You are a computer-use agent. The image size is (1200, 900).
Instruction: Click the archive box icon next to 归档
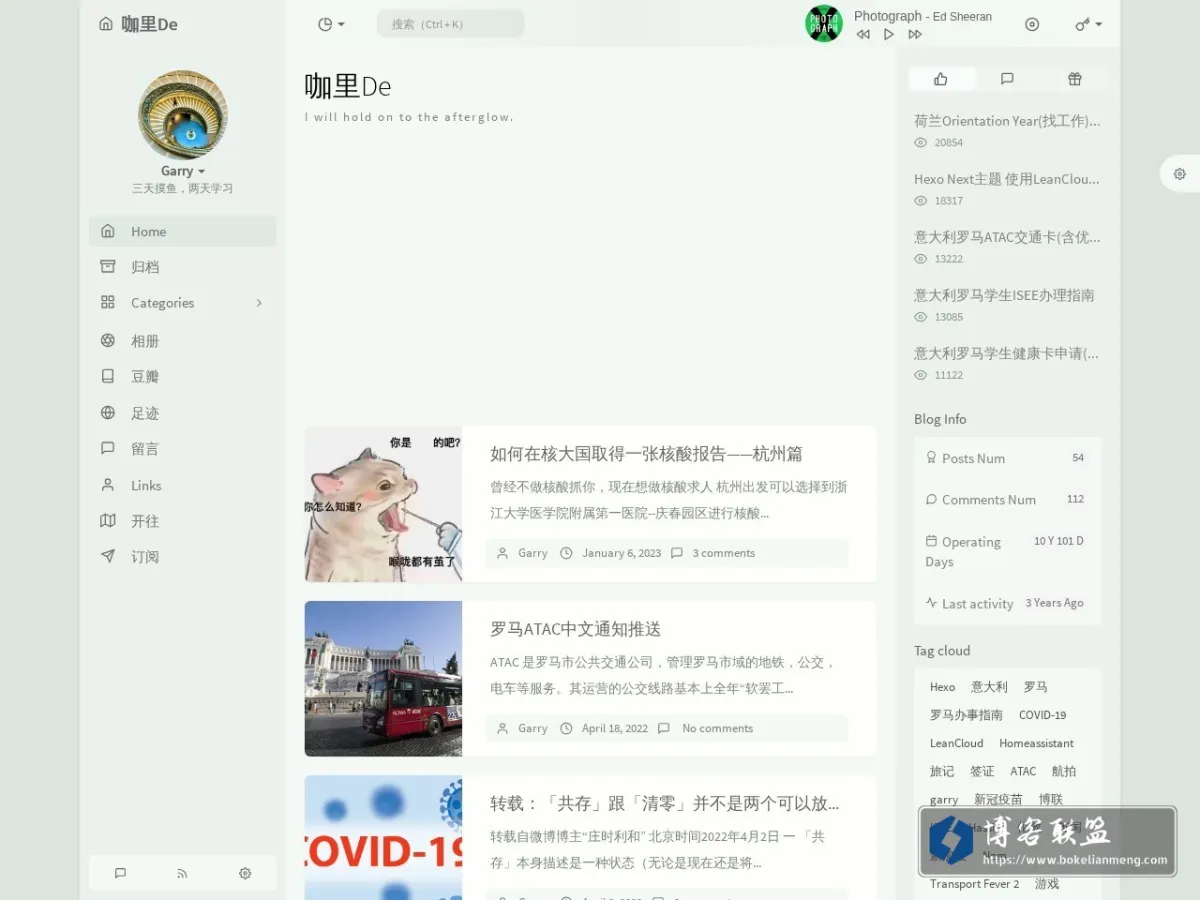[x=108, y=266]
